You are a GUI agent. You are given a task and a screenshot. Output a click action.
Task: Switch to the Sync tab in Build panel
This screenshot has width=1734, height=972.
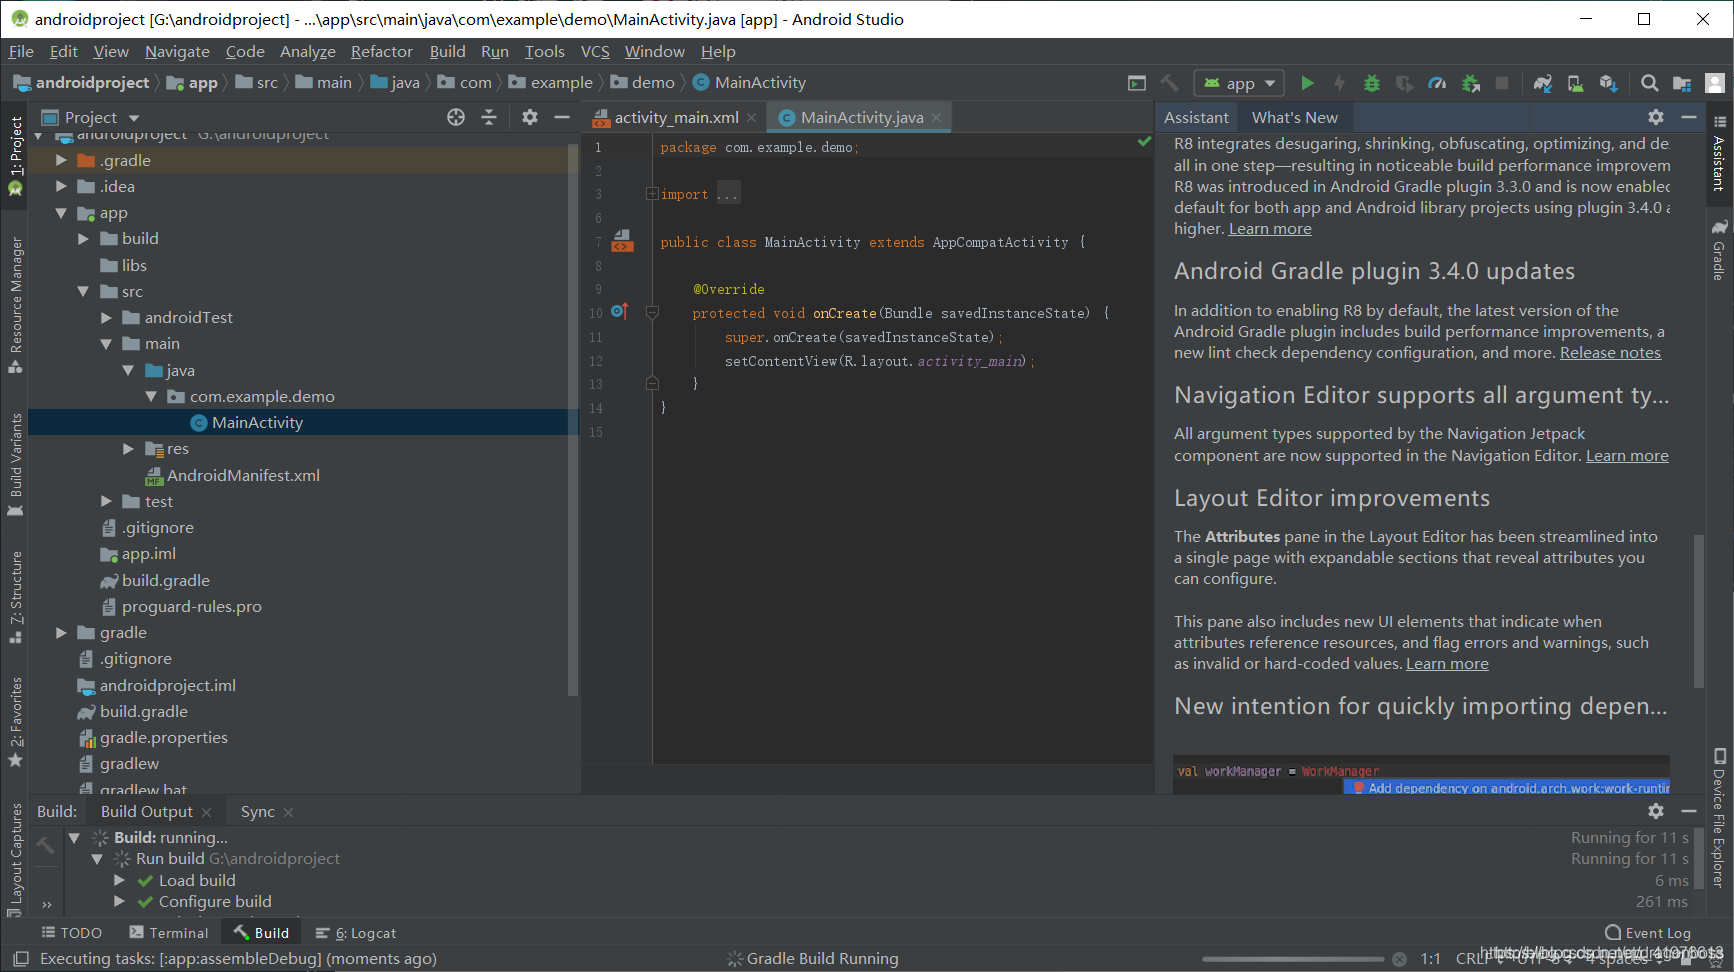tap(258, 811)
